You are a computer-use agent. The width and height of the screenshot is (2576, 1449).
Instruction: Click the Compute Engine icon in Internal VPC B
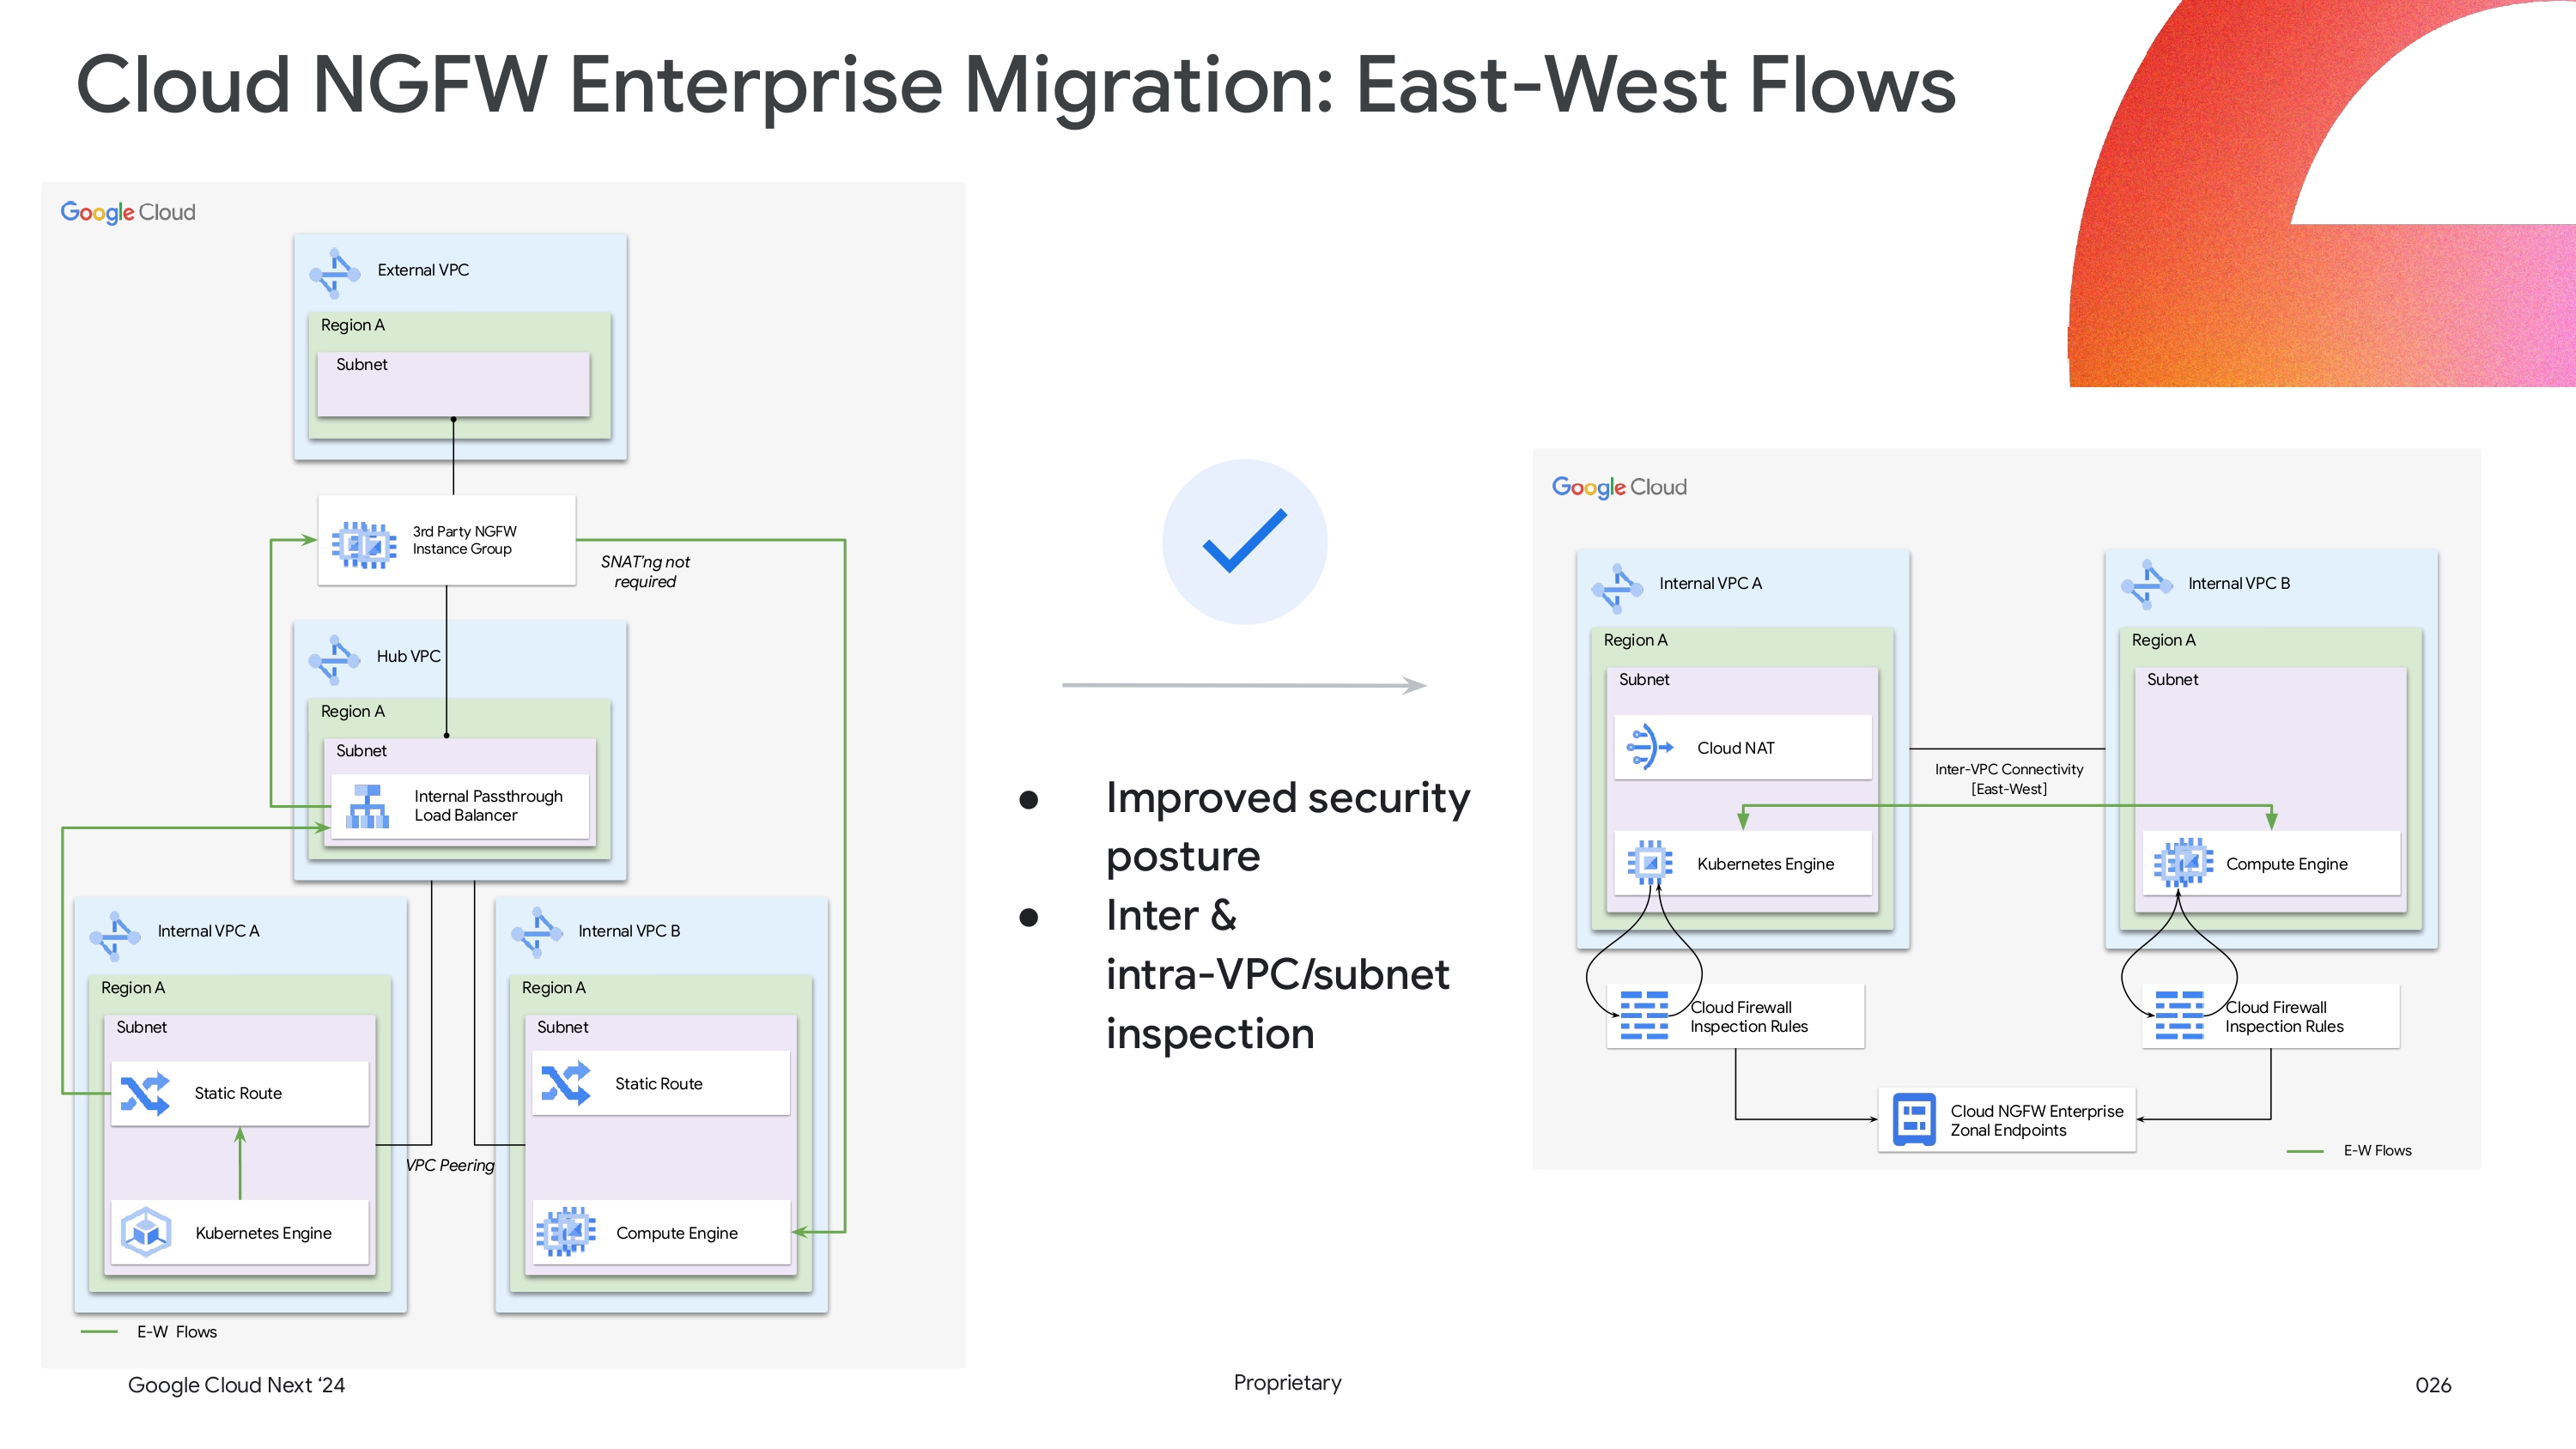coord(2183,864)
